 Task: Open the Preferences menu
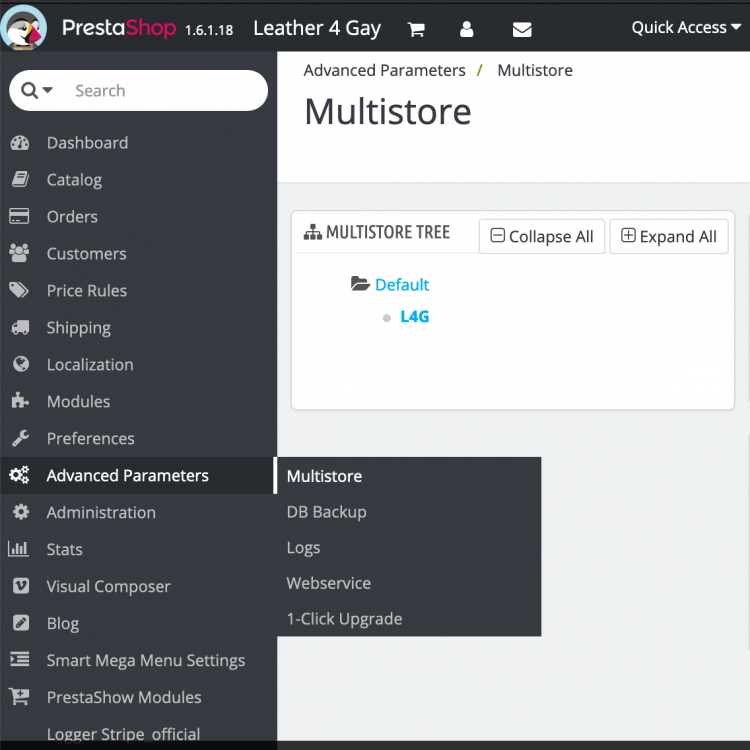[x=90, y=438]
